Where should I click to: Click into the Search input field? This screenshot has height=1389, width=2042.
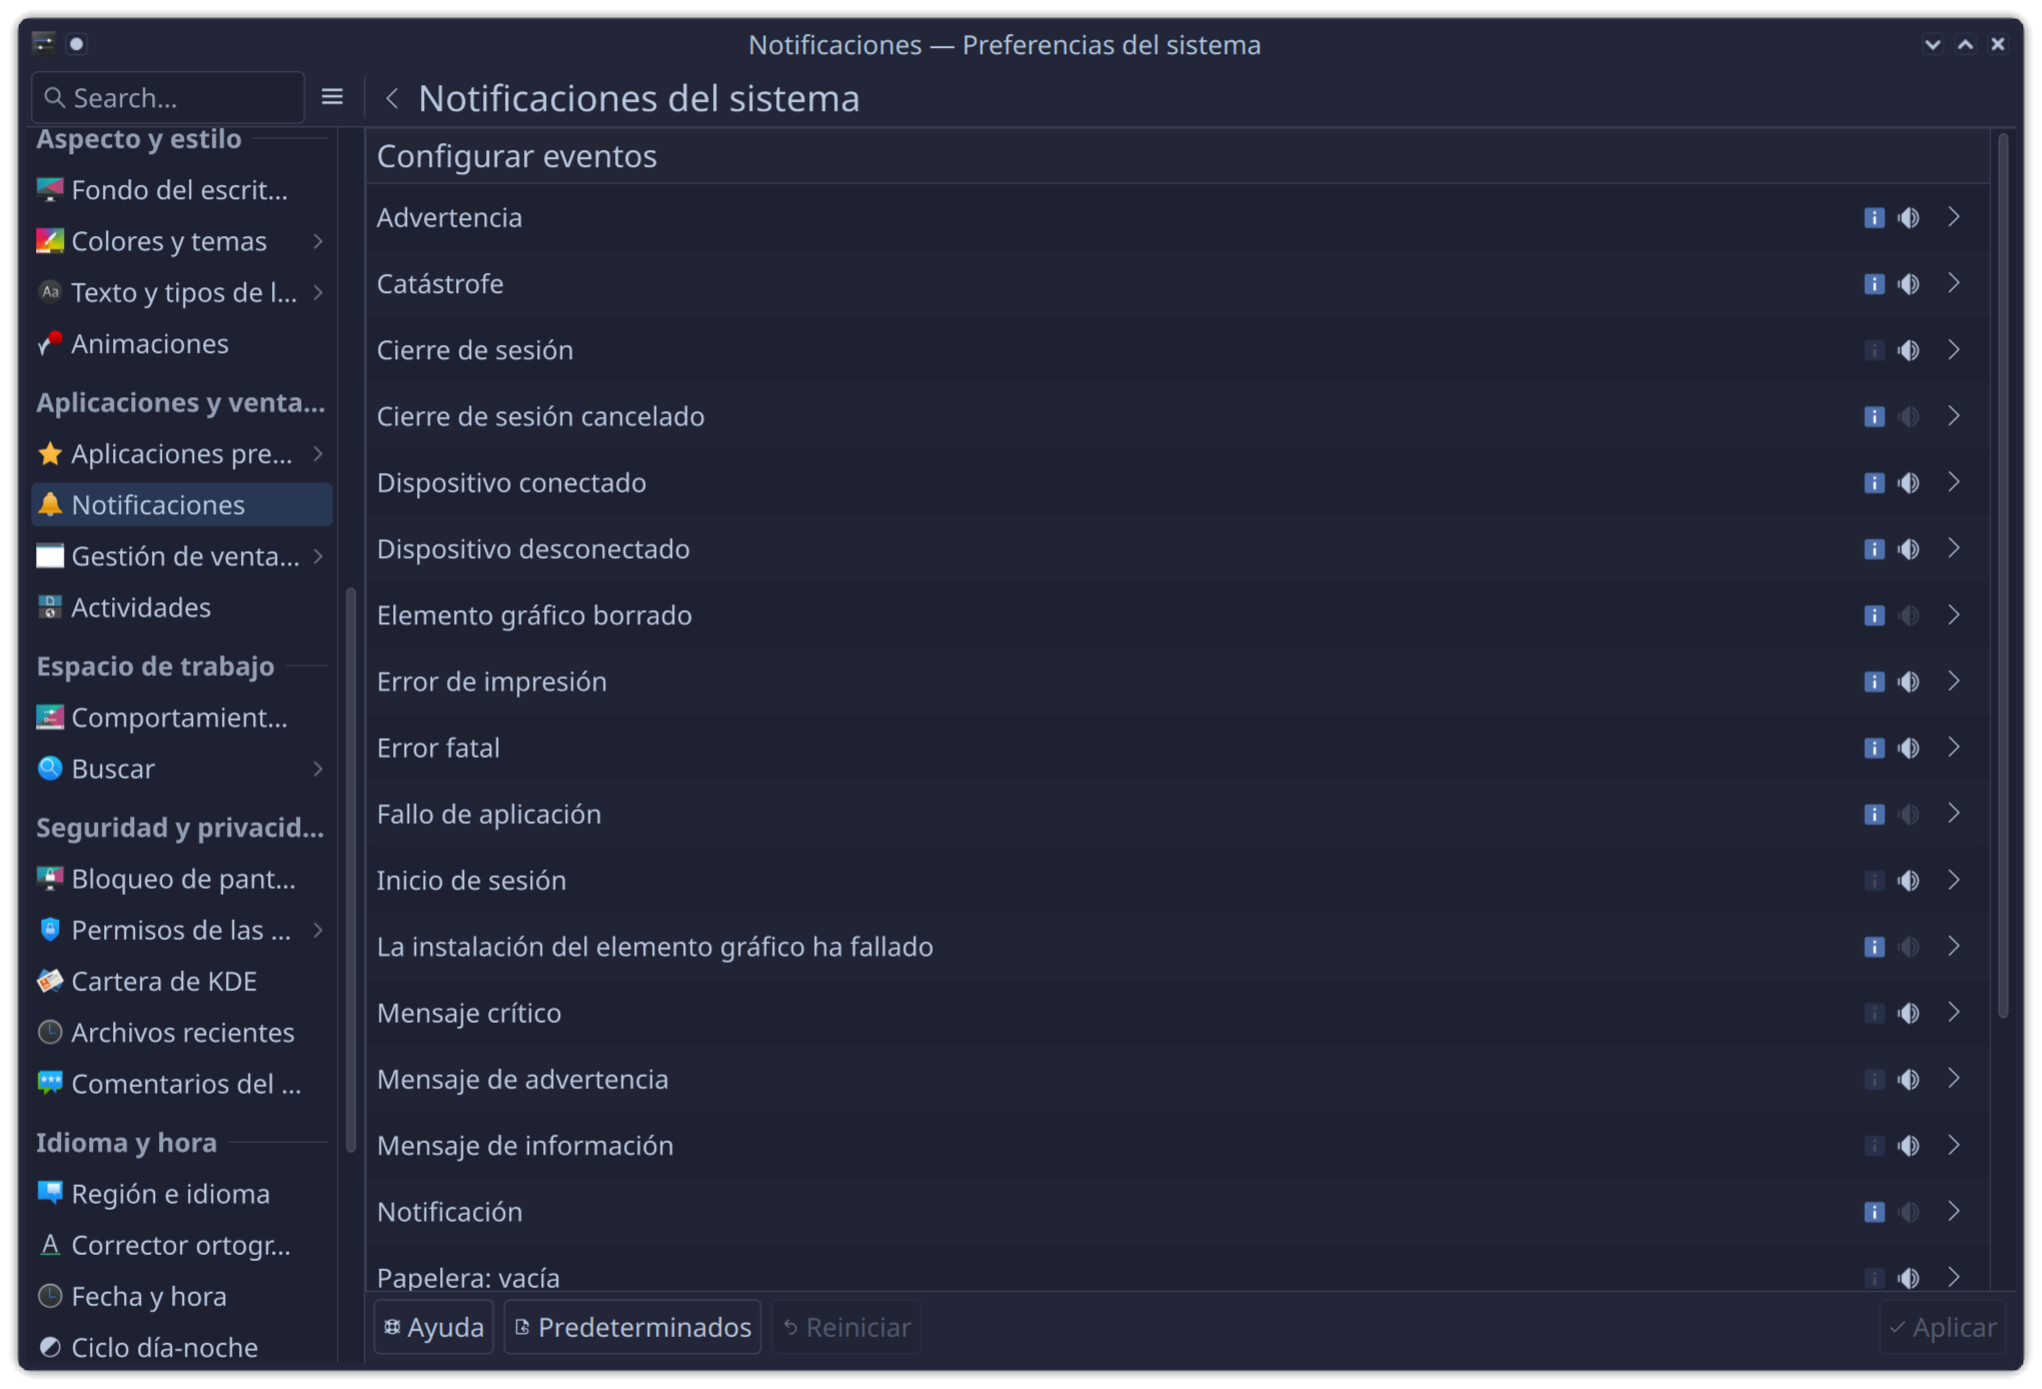(x=180, y=97)
